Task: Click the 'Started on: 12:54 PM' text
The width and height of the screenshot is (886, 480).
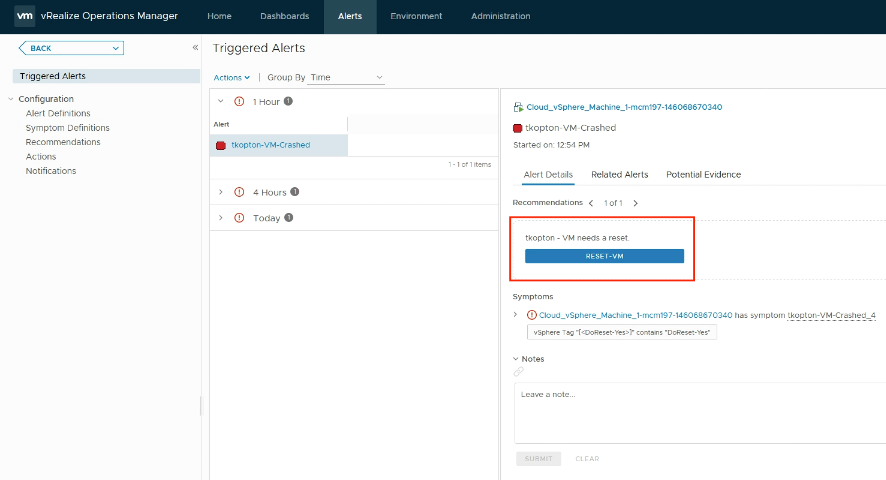Action: coord(551,145)
